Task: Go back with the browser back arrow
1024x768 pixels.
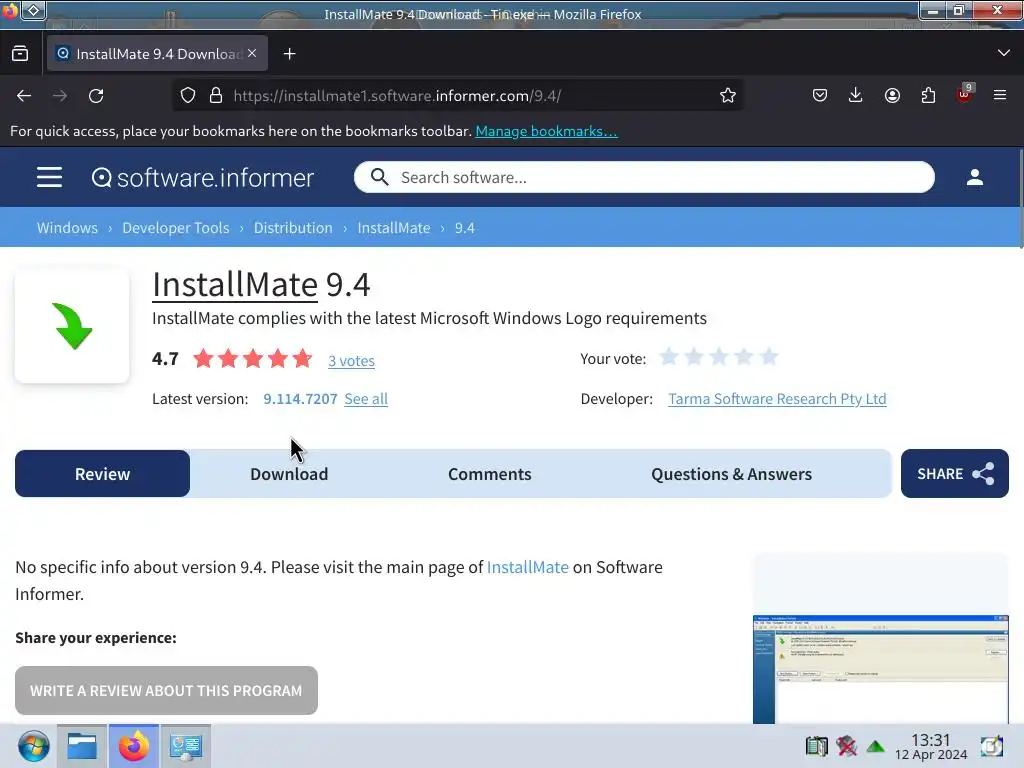Action: point(24,96)
